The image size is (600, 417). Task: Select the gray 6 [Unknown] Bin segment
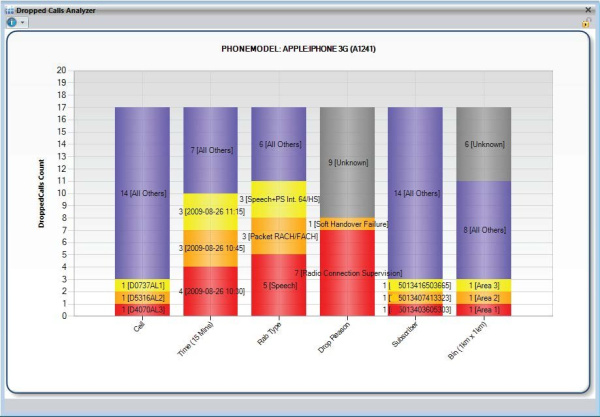point(484,144)
